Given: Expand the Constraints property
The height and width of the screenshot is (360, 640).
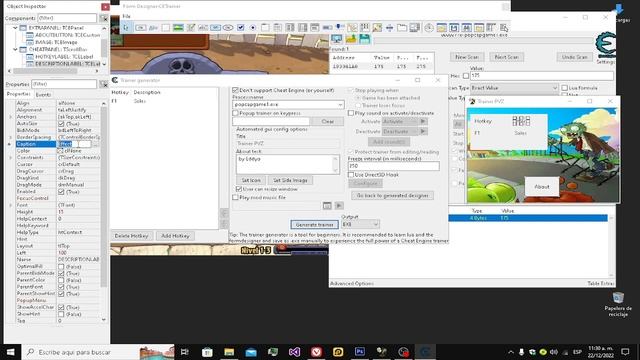Looking at the screenshot, I should [x=11, y=158].
